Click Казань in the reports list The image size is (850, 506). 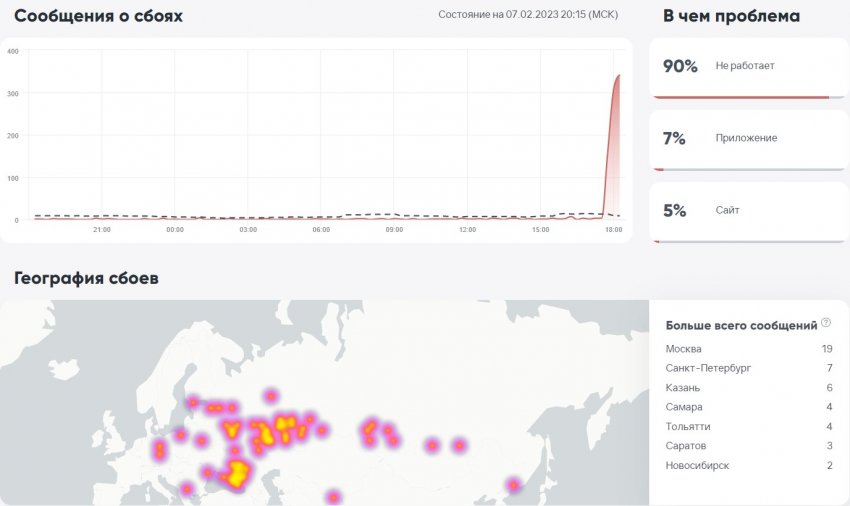click(683, 388)
